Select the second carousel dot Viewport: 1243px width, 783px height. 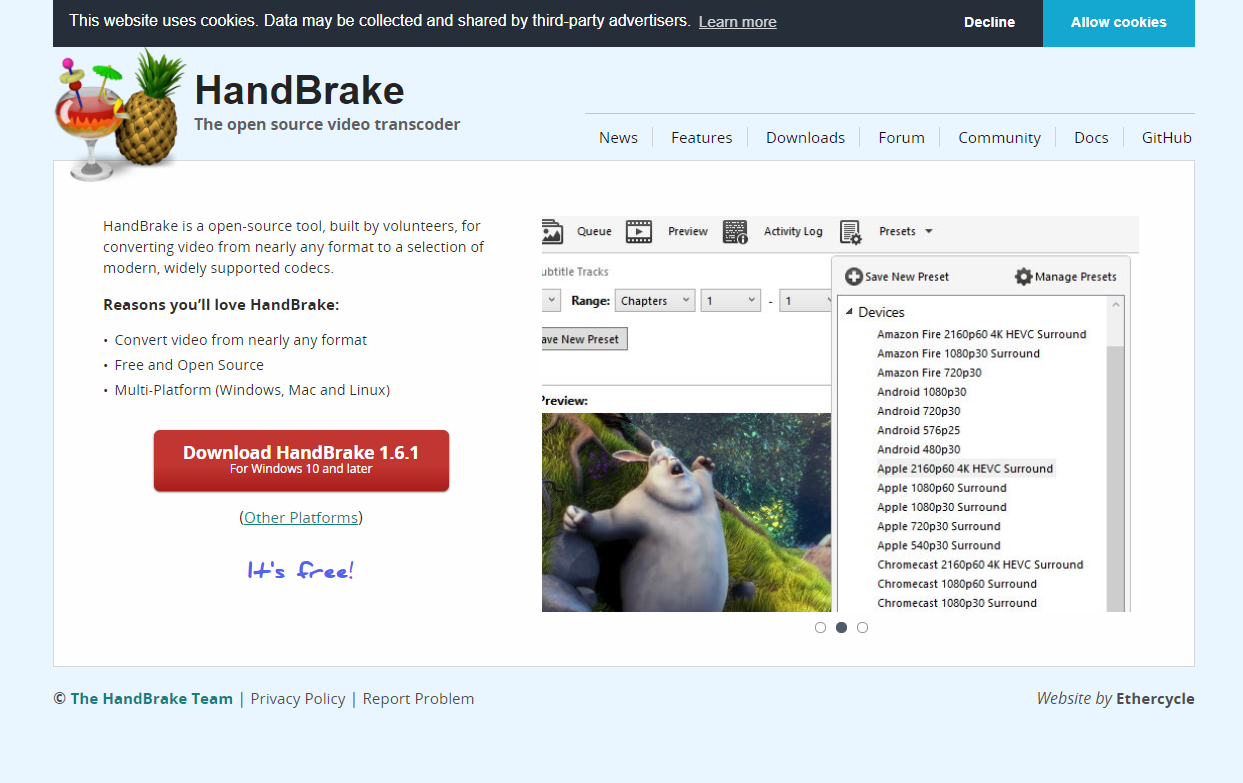[841, 628]
